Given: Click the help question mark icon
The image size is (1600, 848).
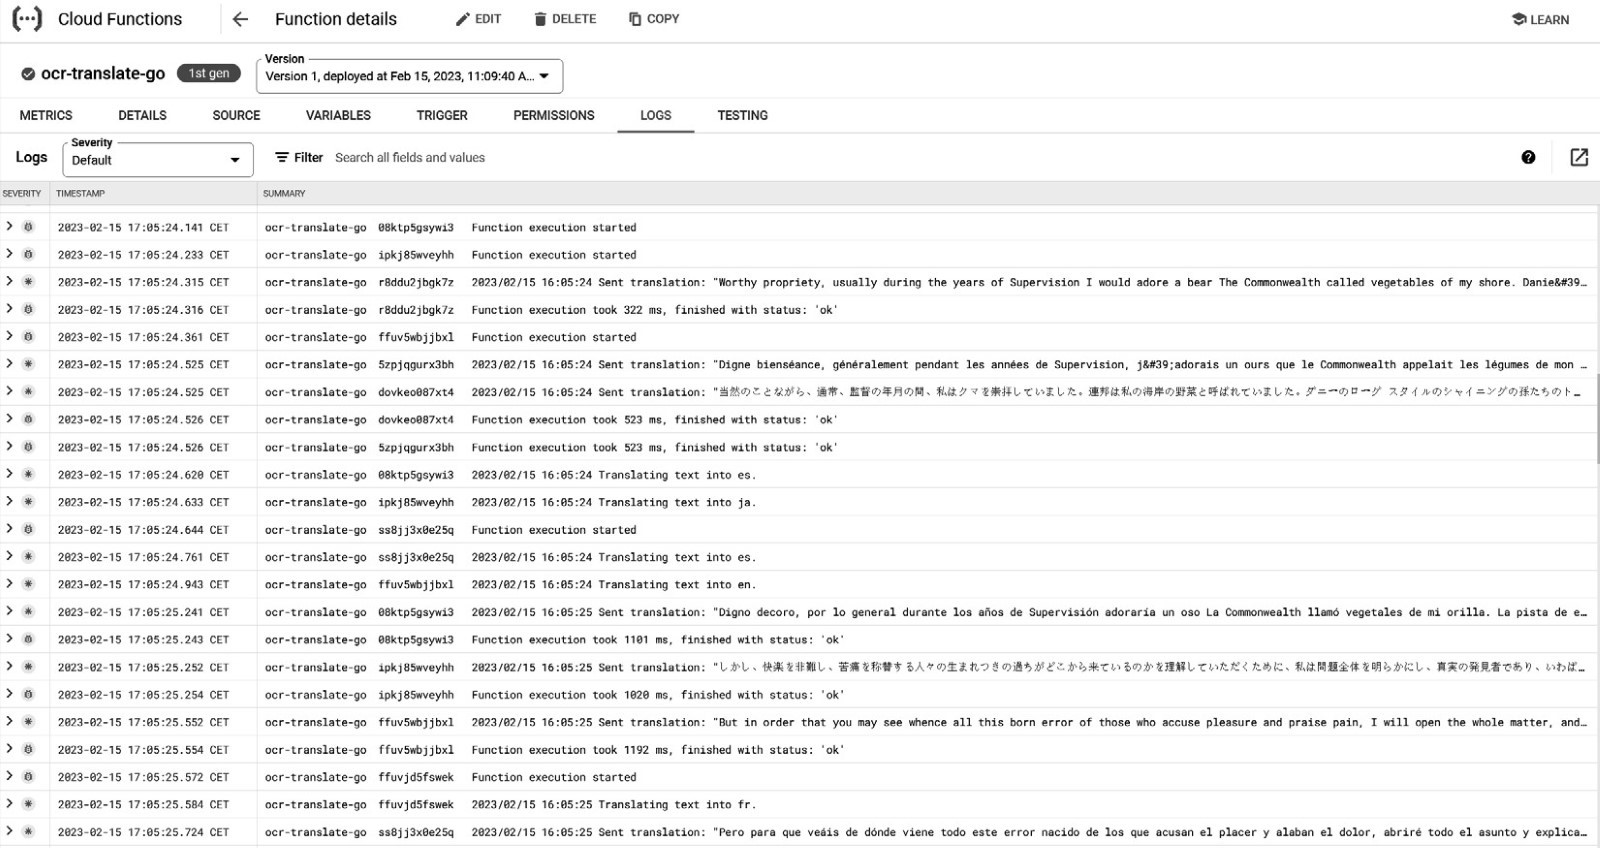Looking at the screenshot, I should coord(1528,157).
